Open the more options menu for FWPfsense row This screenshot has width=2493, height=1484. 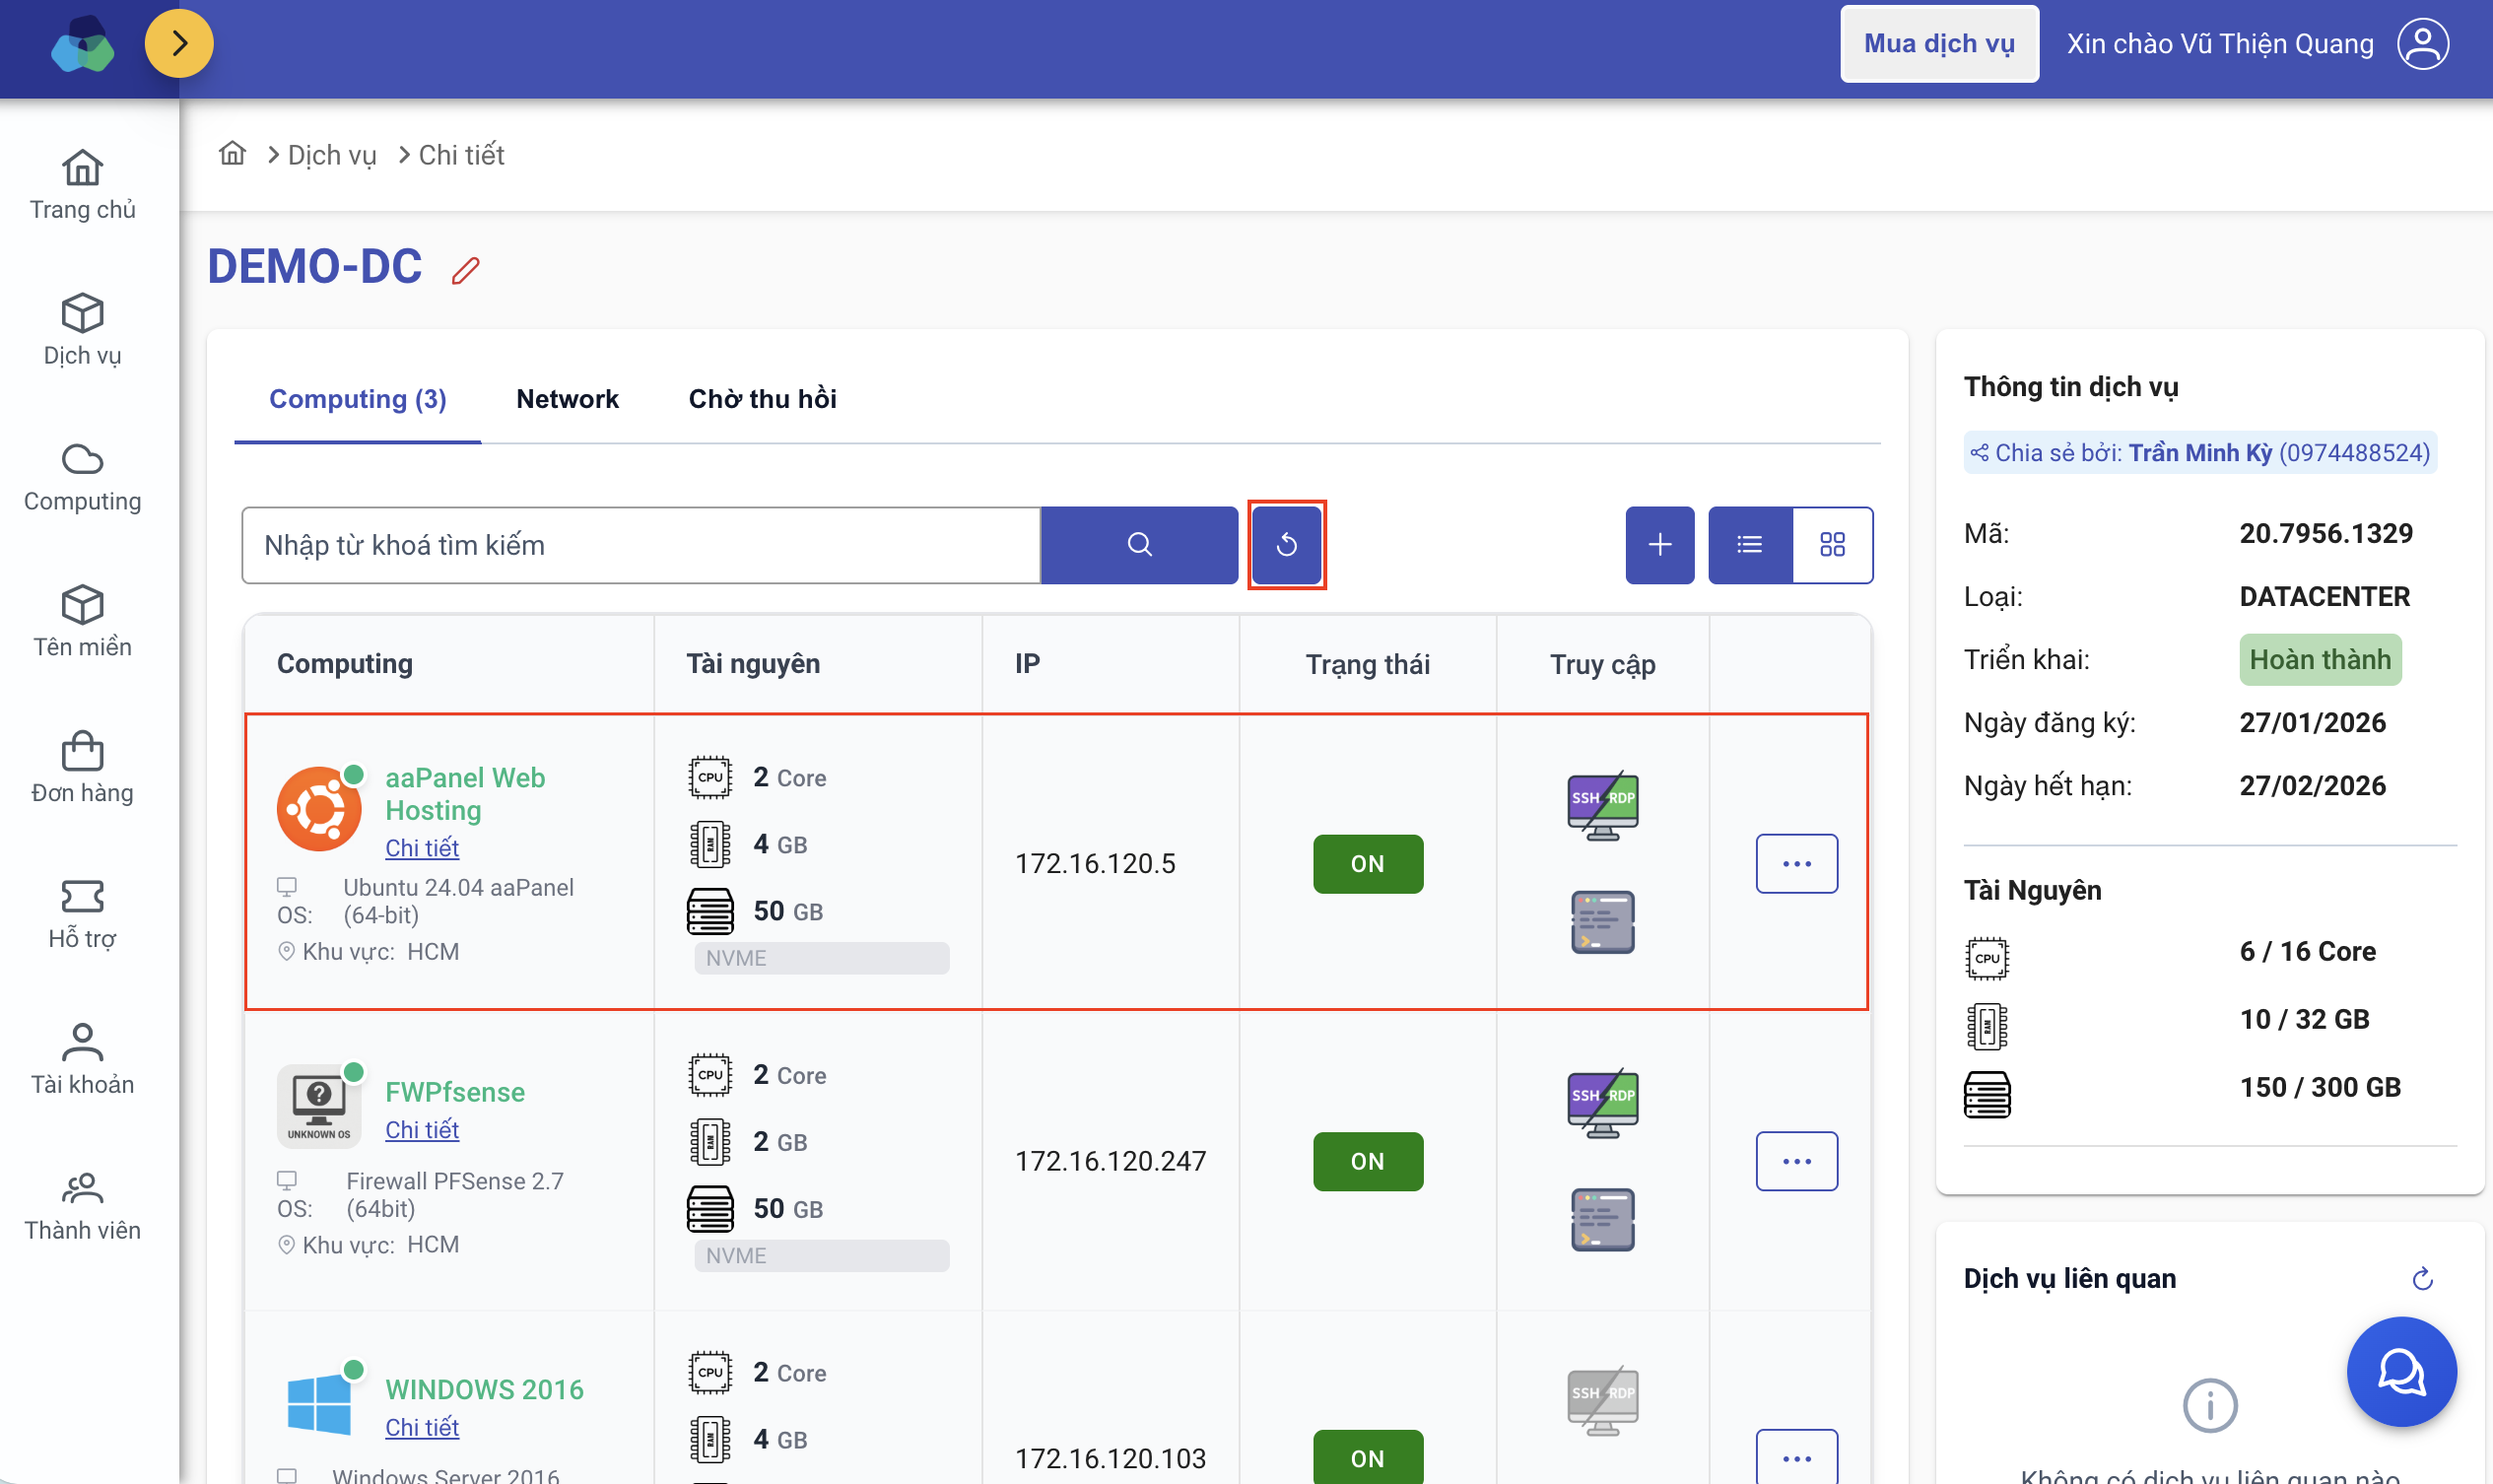[x=1796, y=1161]
